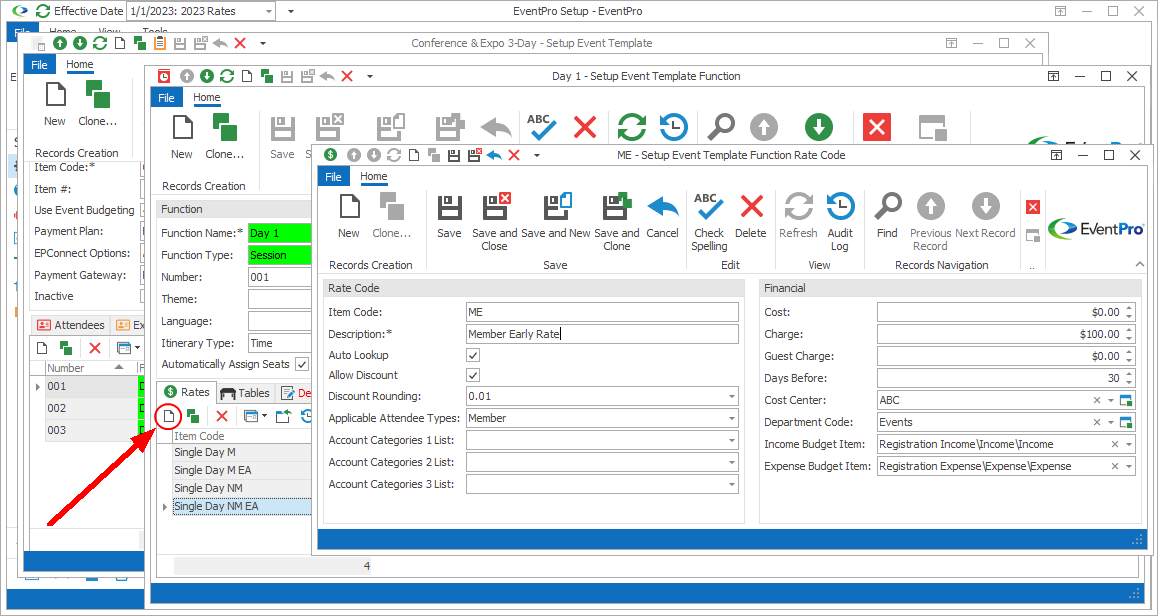This screenshot has height=616, width=1158.
Task: Open Cost Center lookup window icon
Action: pyautogui.click(x=1126, y=400)
